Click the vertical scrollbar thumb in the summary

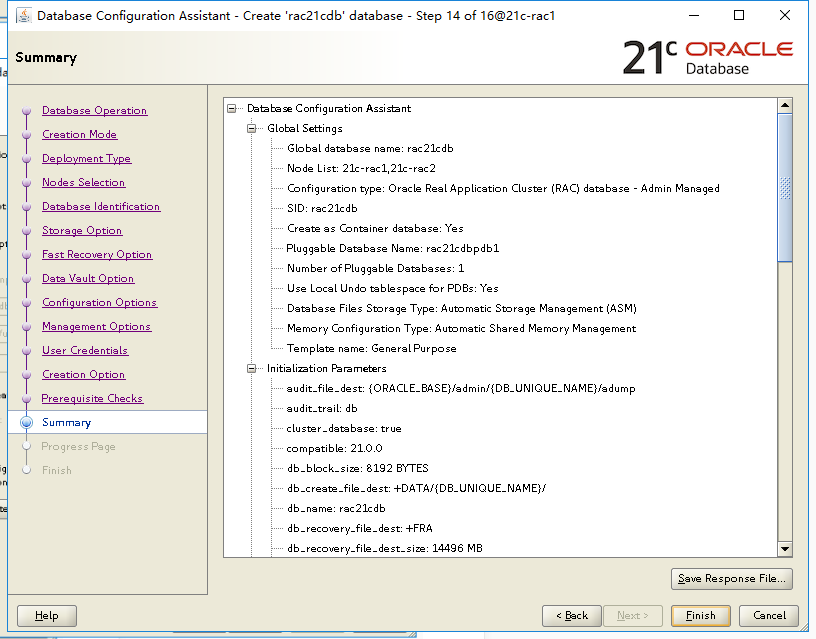[x=785, y=188]
